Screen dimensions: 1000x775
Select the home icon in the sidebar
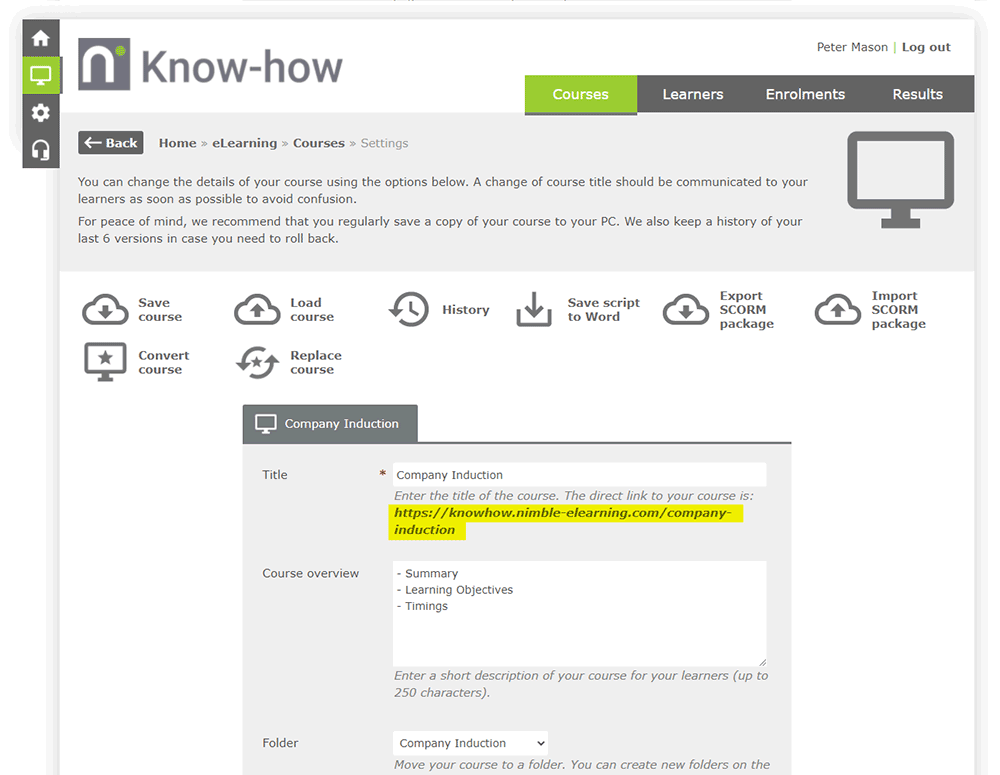pyautogui.click(x=40, y=37)
